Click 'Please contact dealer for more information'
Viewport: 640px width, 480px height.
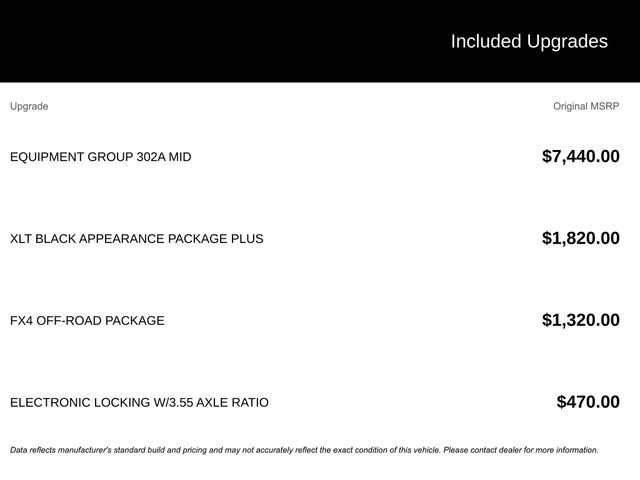pyautogui.click(x=520, y=450)
